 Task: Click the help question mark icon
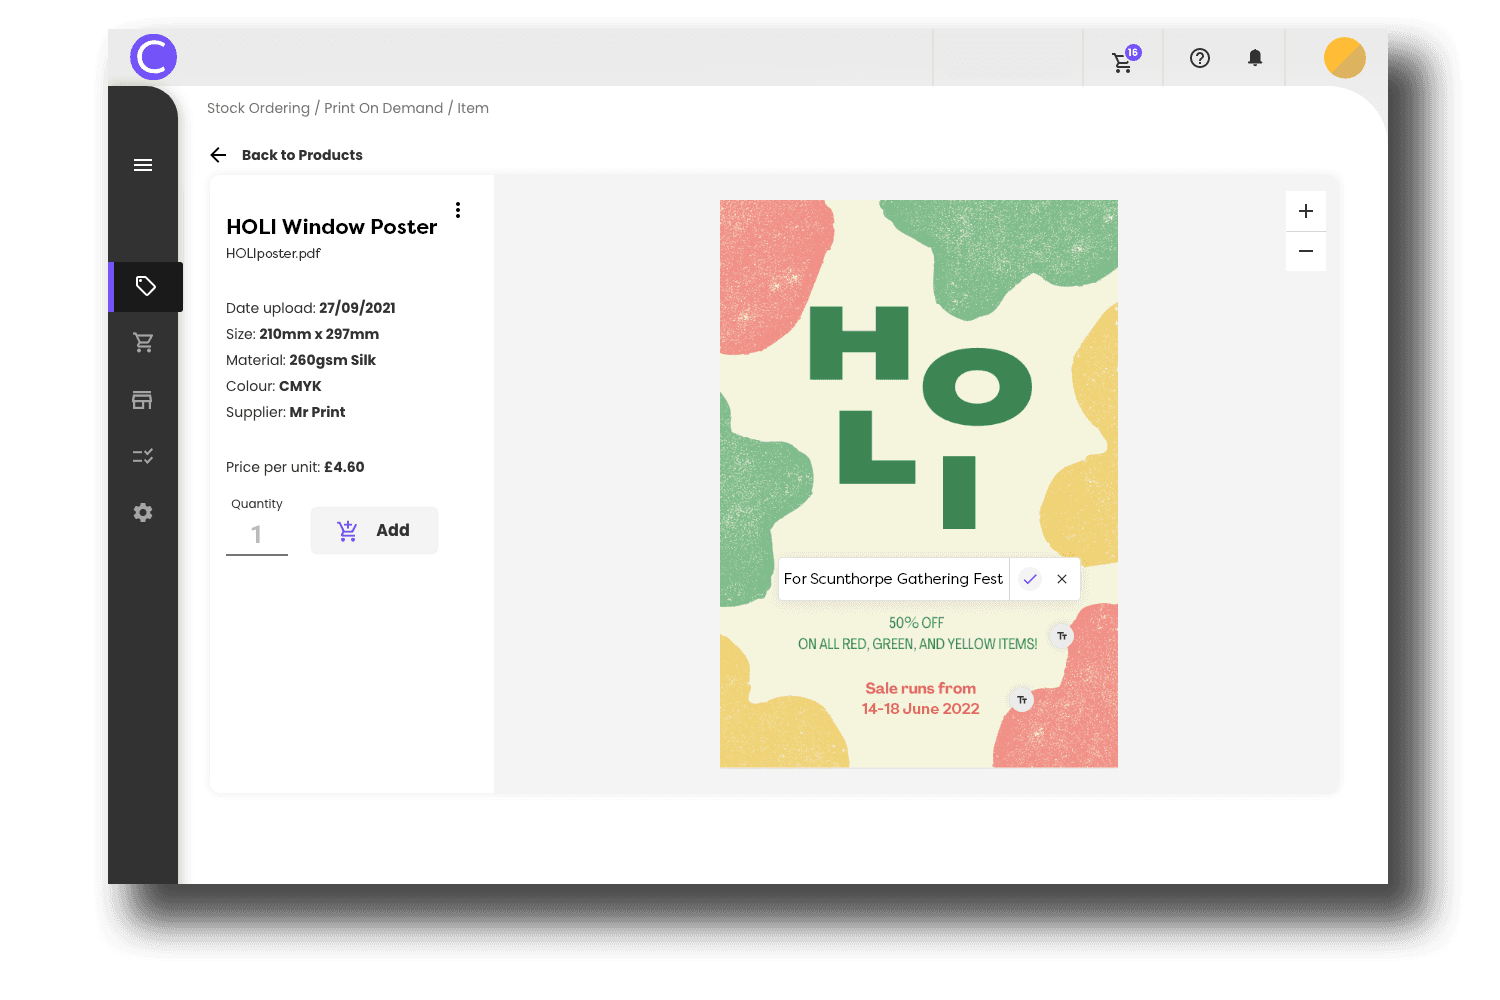click(x=1200, y=58)
